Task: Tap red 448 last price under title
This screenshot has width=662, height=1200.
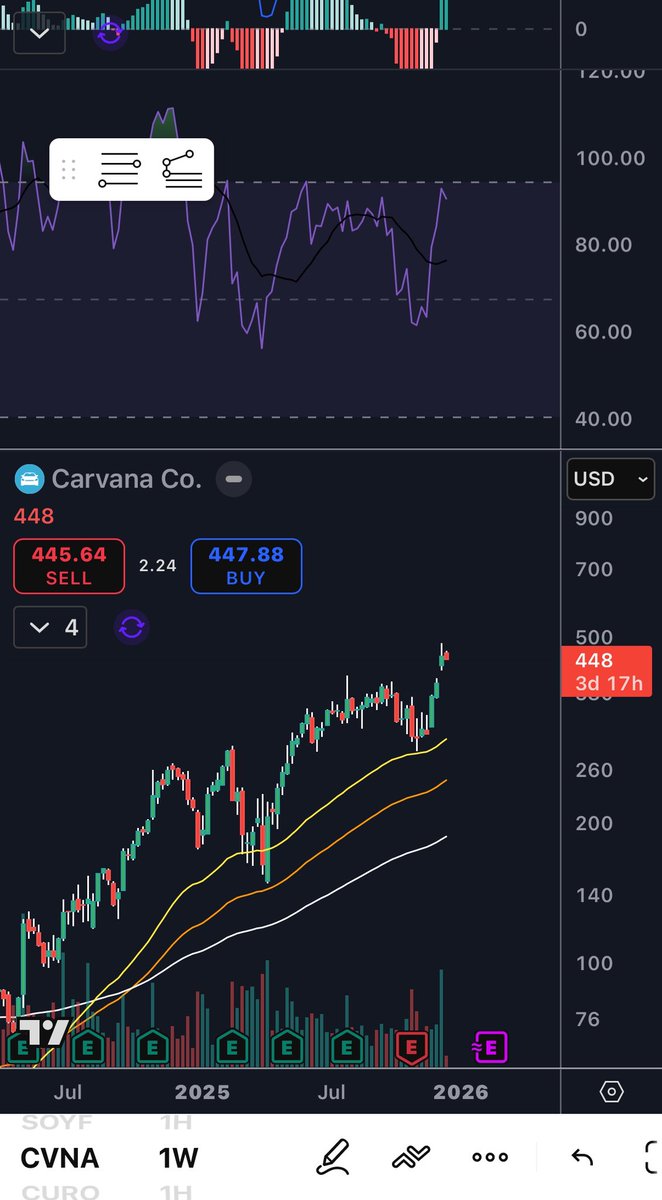Action: [x=34, y=516]
